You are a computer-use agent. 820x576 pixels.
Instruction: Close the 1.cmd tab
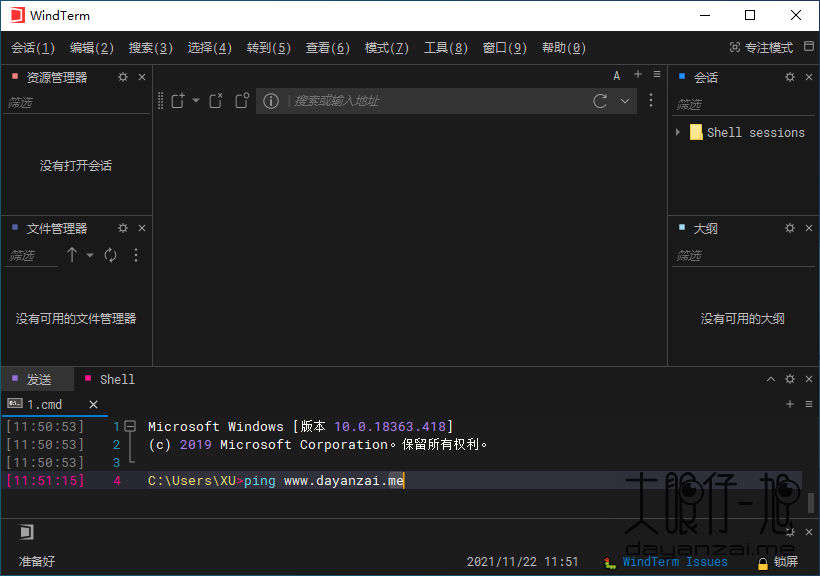coord(93,404)
